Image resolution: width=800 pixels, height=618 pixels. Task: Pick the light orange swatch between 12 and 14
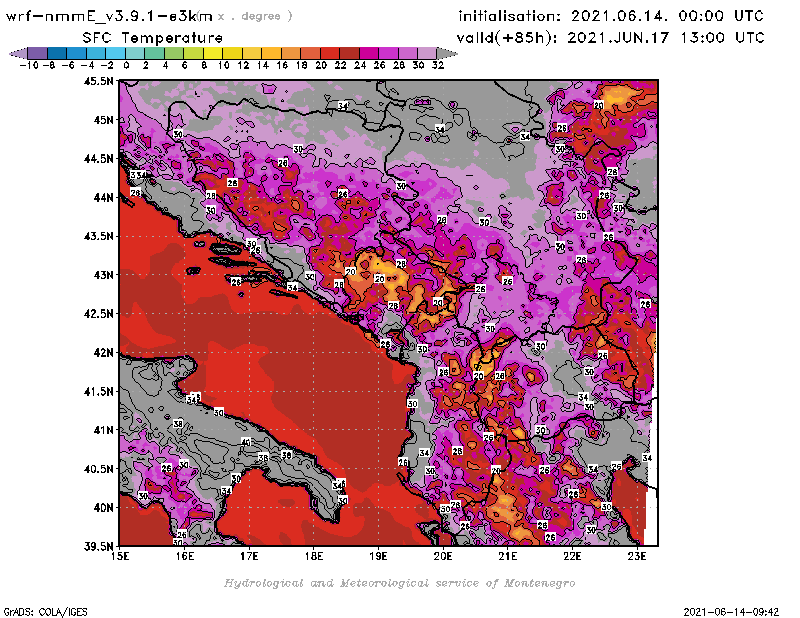point(252,53)
